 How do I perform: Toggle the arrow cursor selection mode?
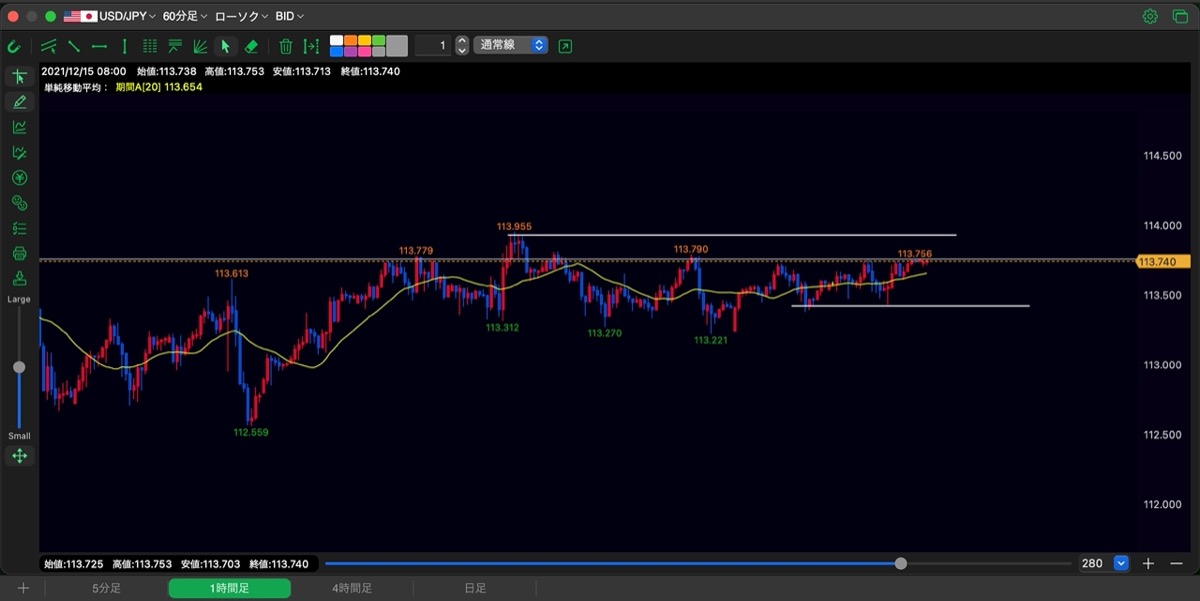(x=226, y=46)
